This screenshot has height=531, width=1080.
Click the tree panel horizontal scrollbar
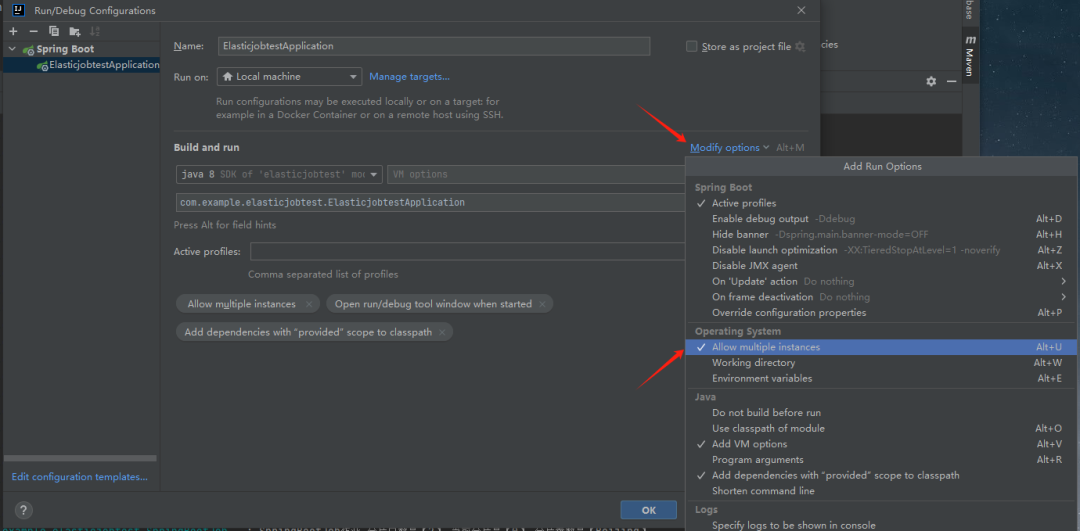click(80, 458)
